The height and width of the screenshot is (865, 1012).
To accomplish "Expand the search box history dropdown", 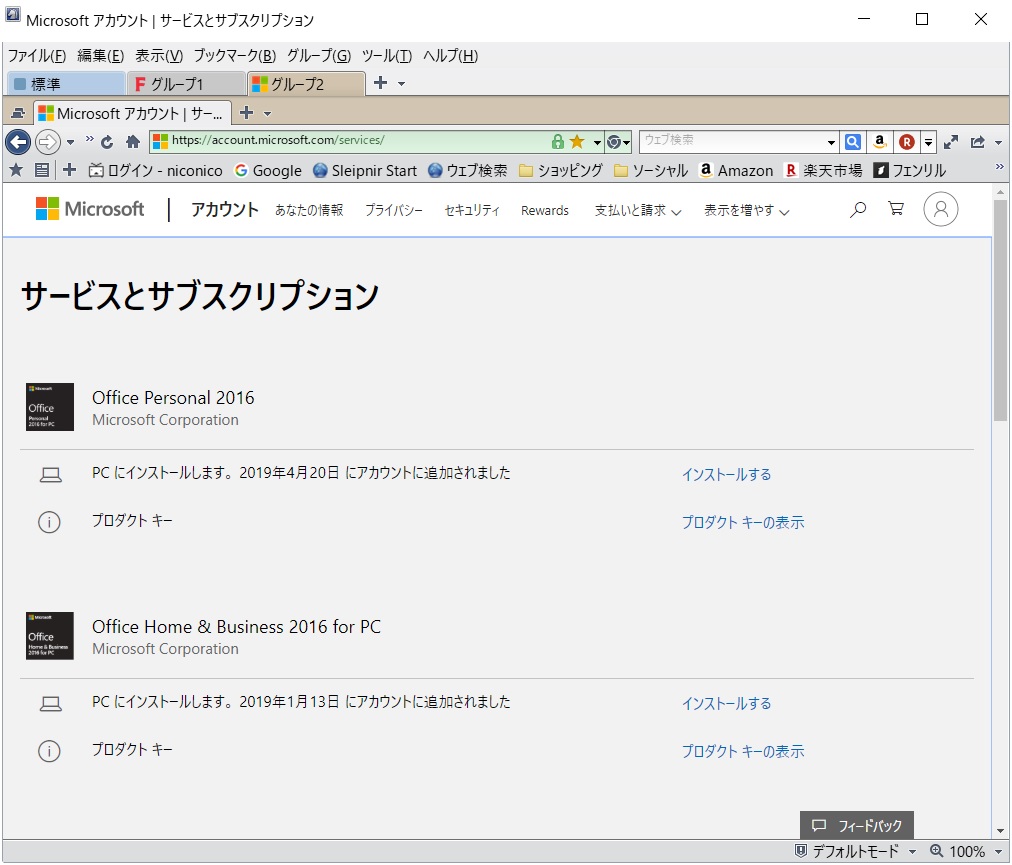I will [x=831, y=142].
